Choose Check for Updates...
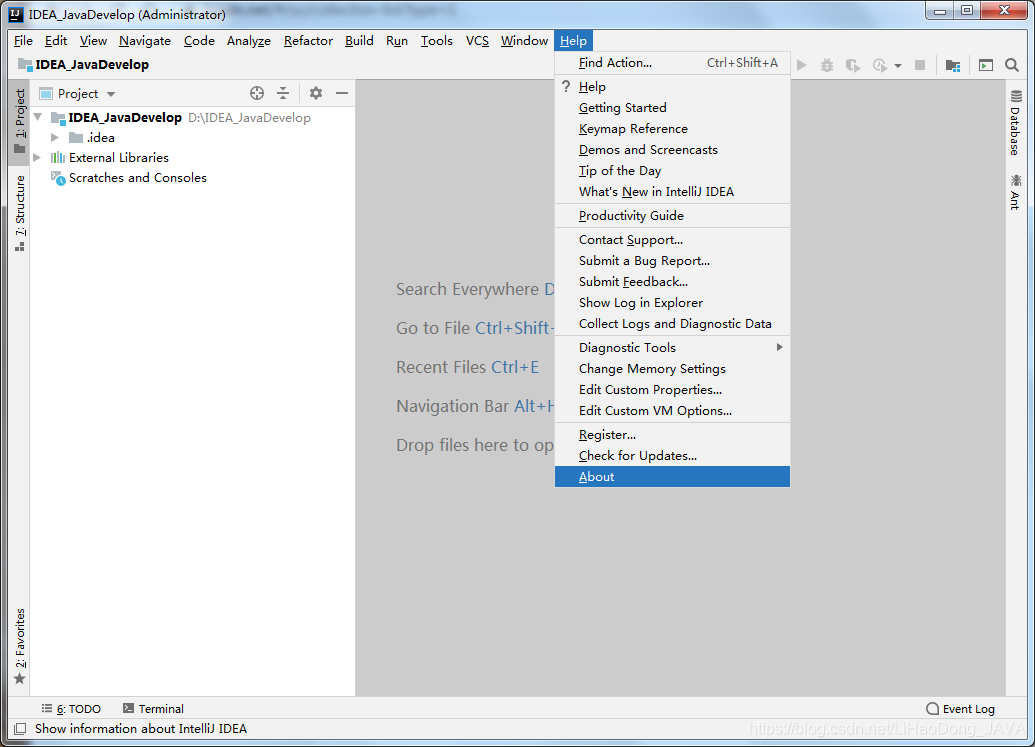The height and width of the screenshot is (747, 1035). 672,456
